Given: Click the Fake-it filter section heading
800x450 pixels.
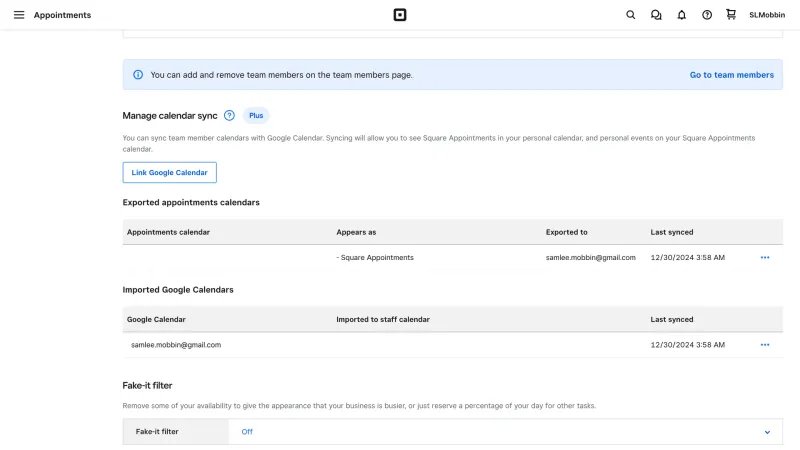Looking at the screenshot, I should 147,386.
